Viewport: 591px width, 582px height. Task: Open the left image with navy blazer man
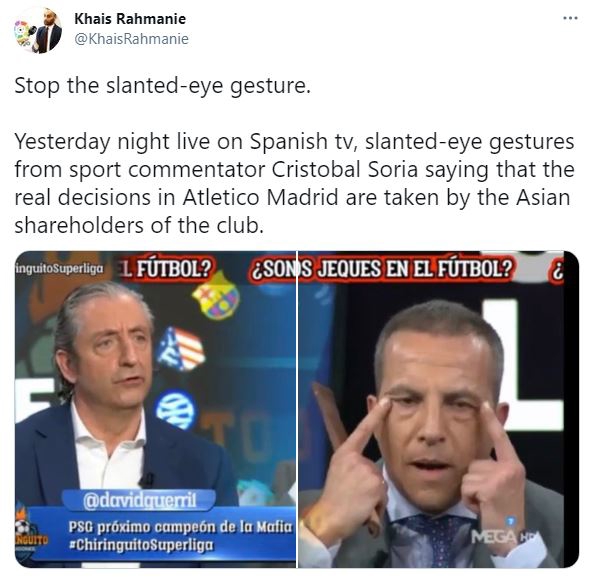(155, 409)
